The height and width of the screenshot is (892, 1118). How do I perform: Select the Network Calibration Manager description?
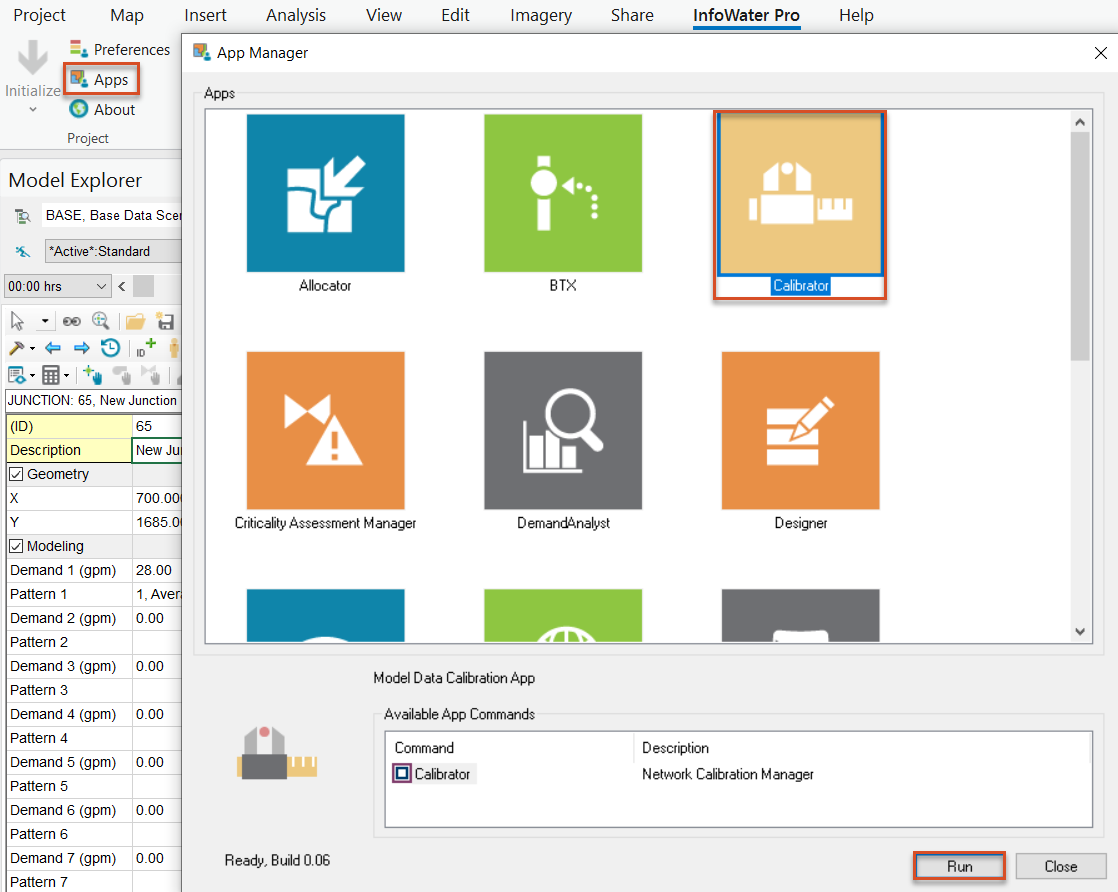tap(727, 774)
